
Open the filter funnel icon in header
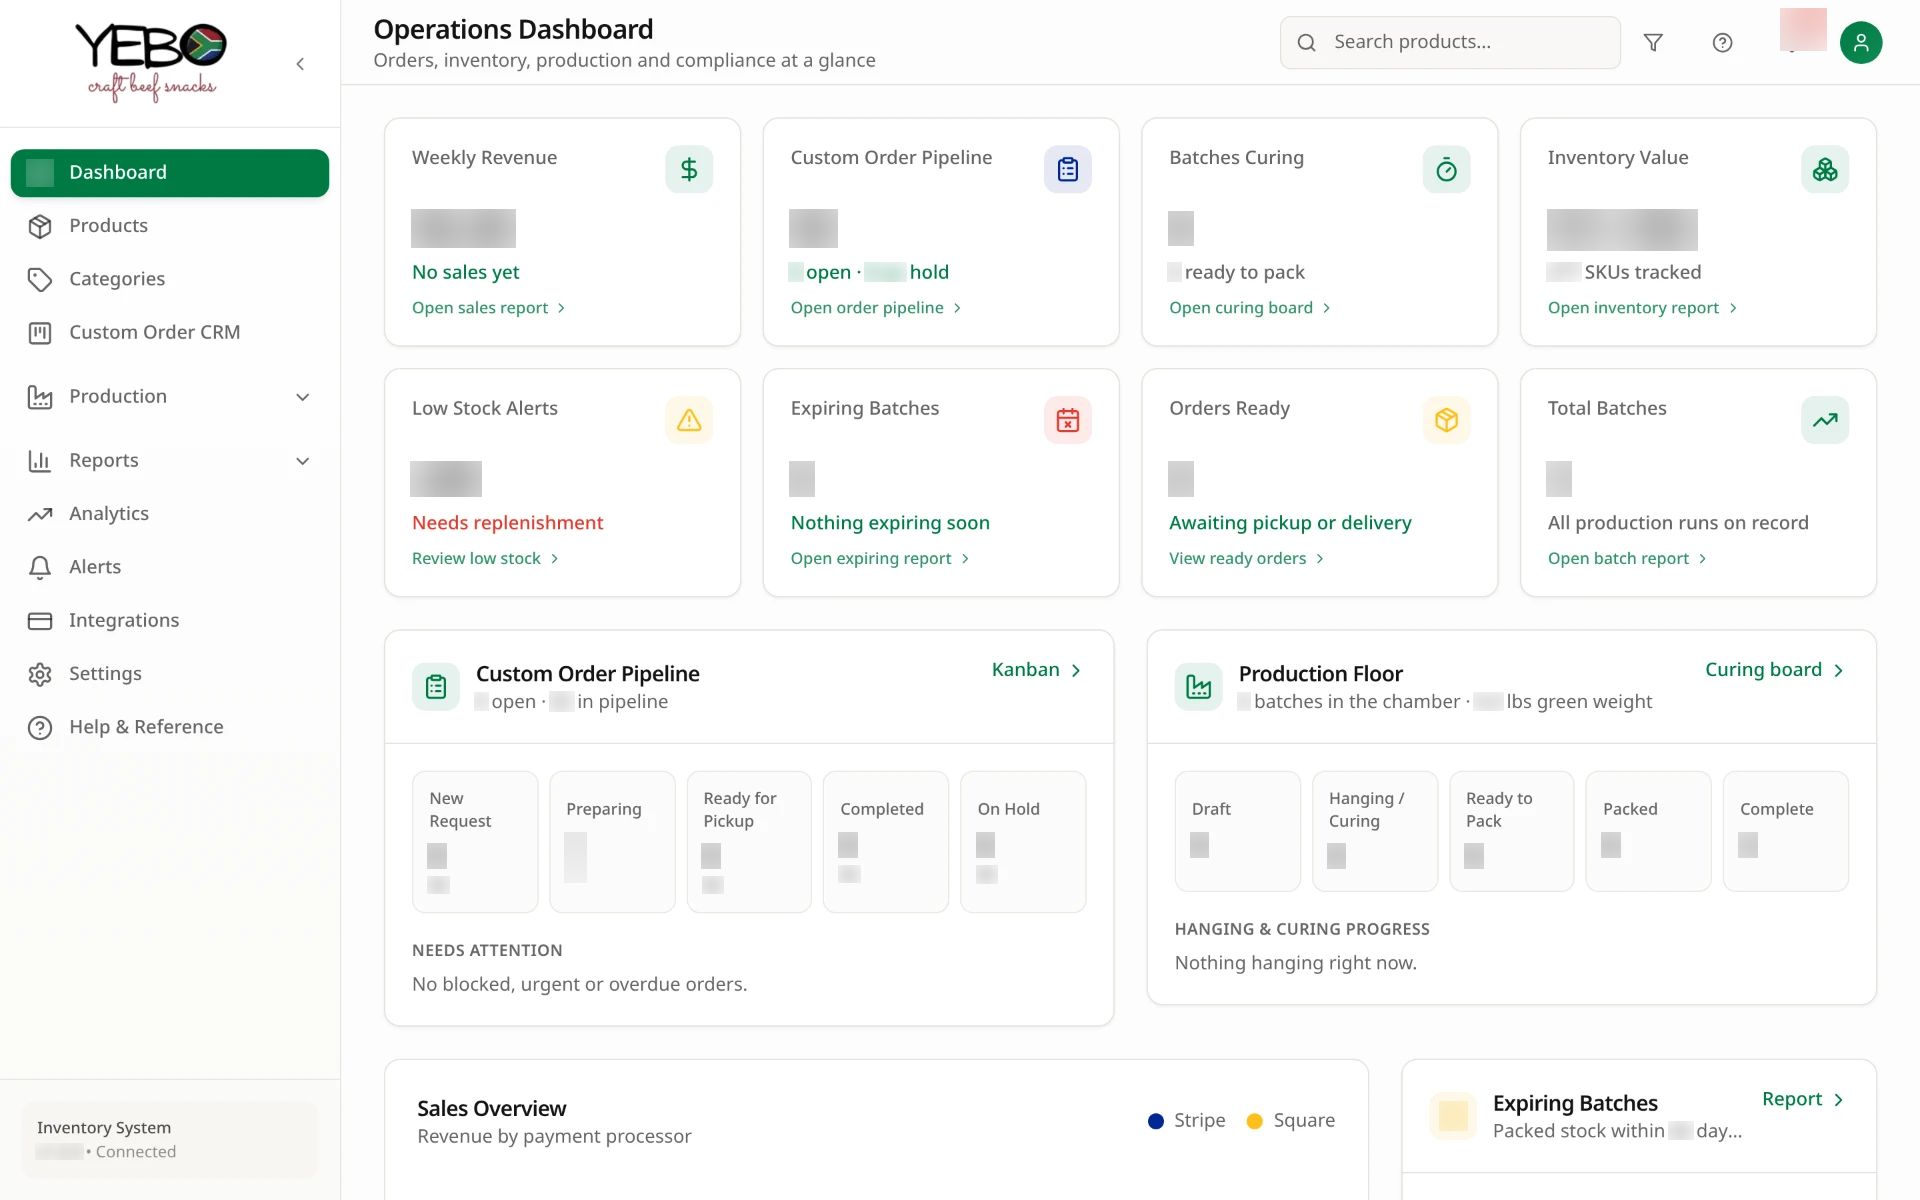pos(1653,42)
